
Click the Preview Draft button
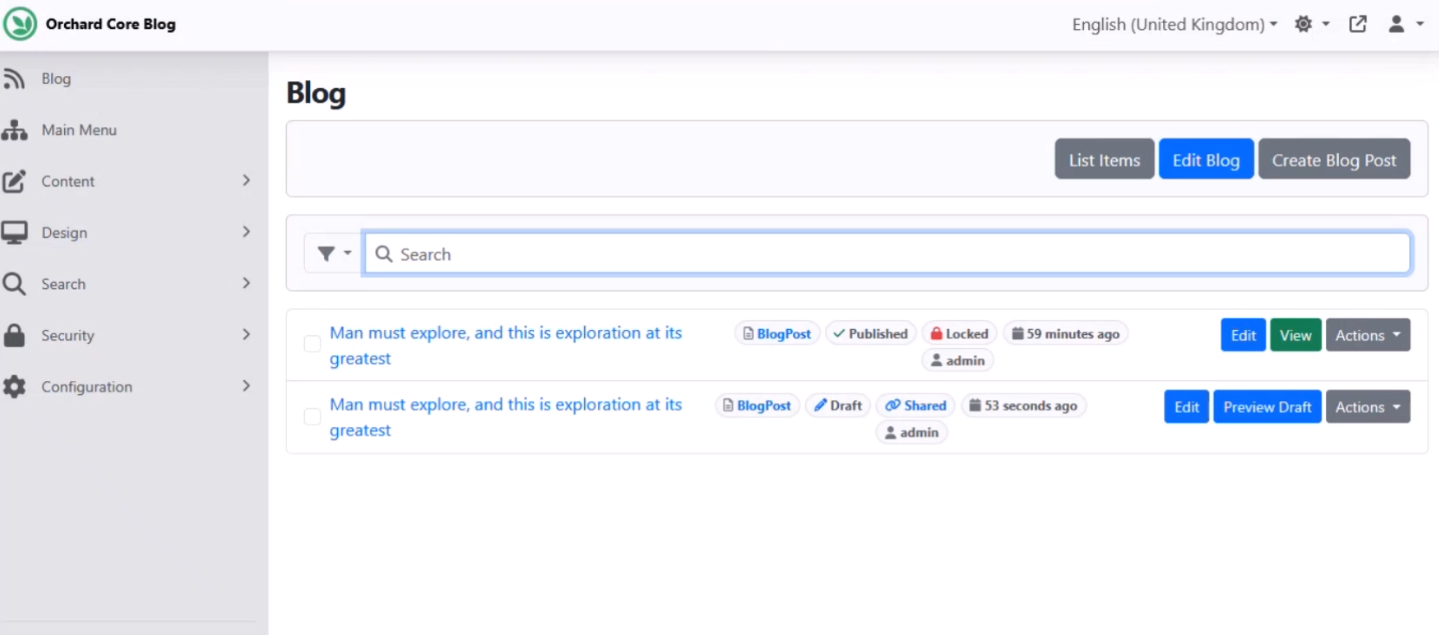coord(1267,407)
